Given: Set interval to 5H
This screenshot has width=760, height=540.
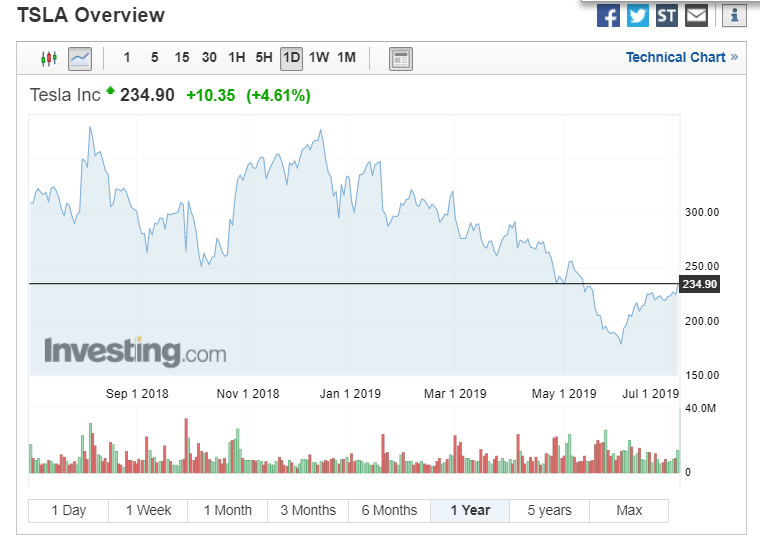Looking at the screenshot, I should click(x=264, y=58).
